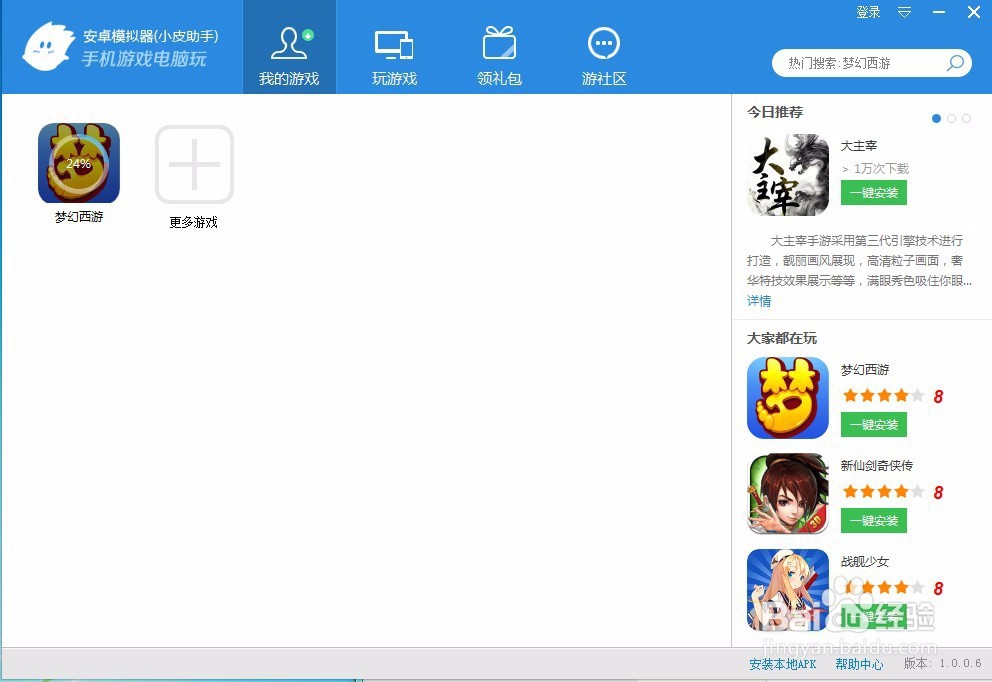Click the 新仙剑奇侠传 star rating
Image resolution: width=992 pixels, height=682 pixels.
[x=883, y=492]
